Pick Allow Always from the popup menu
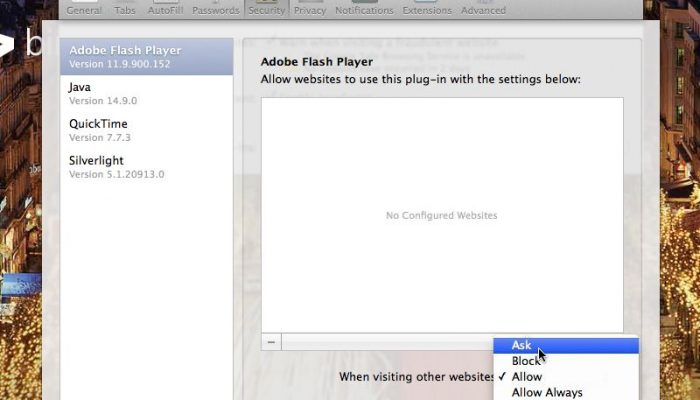 (x=566, y=392)
